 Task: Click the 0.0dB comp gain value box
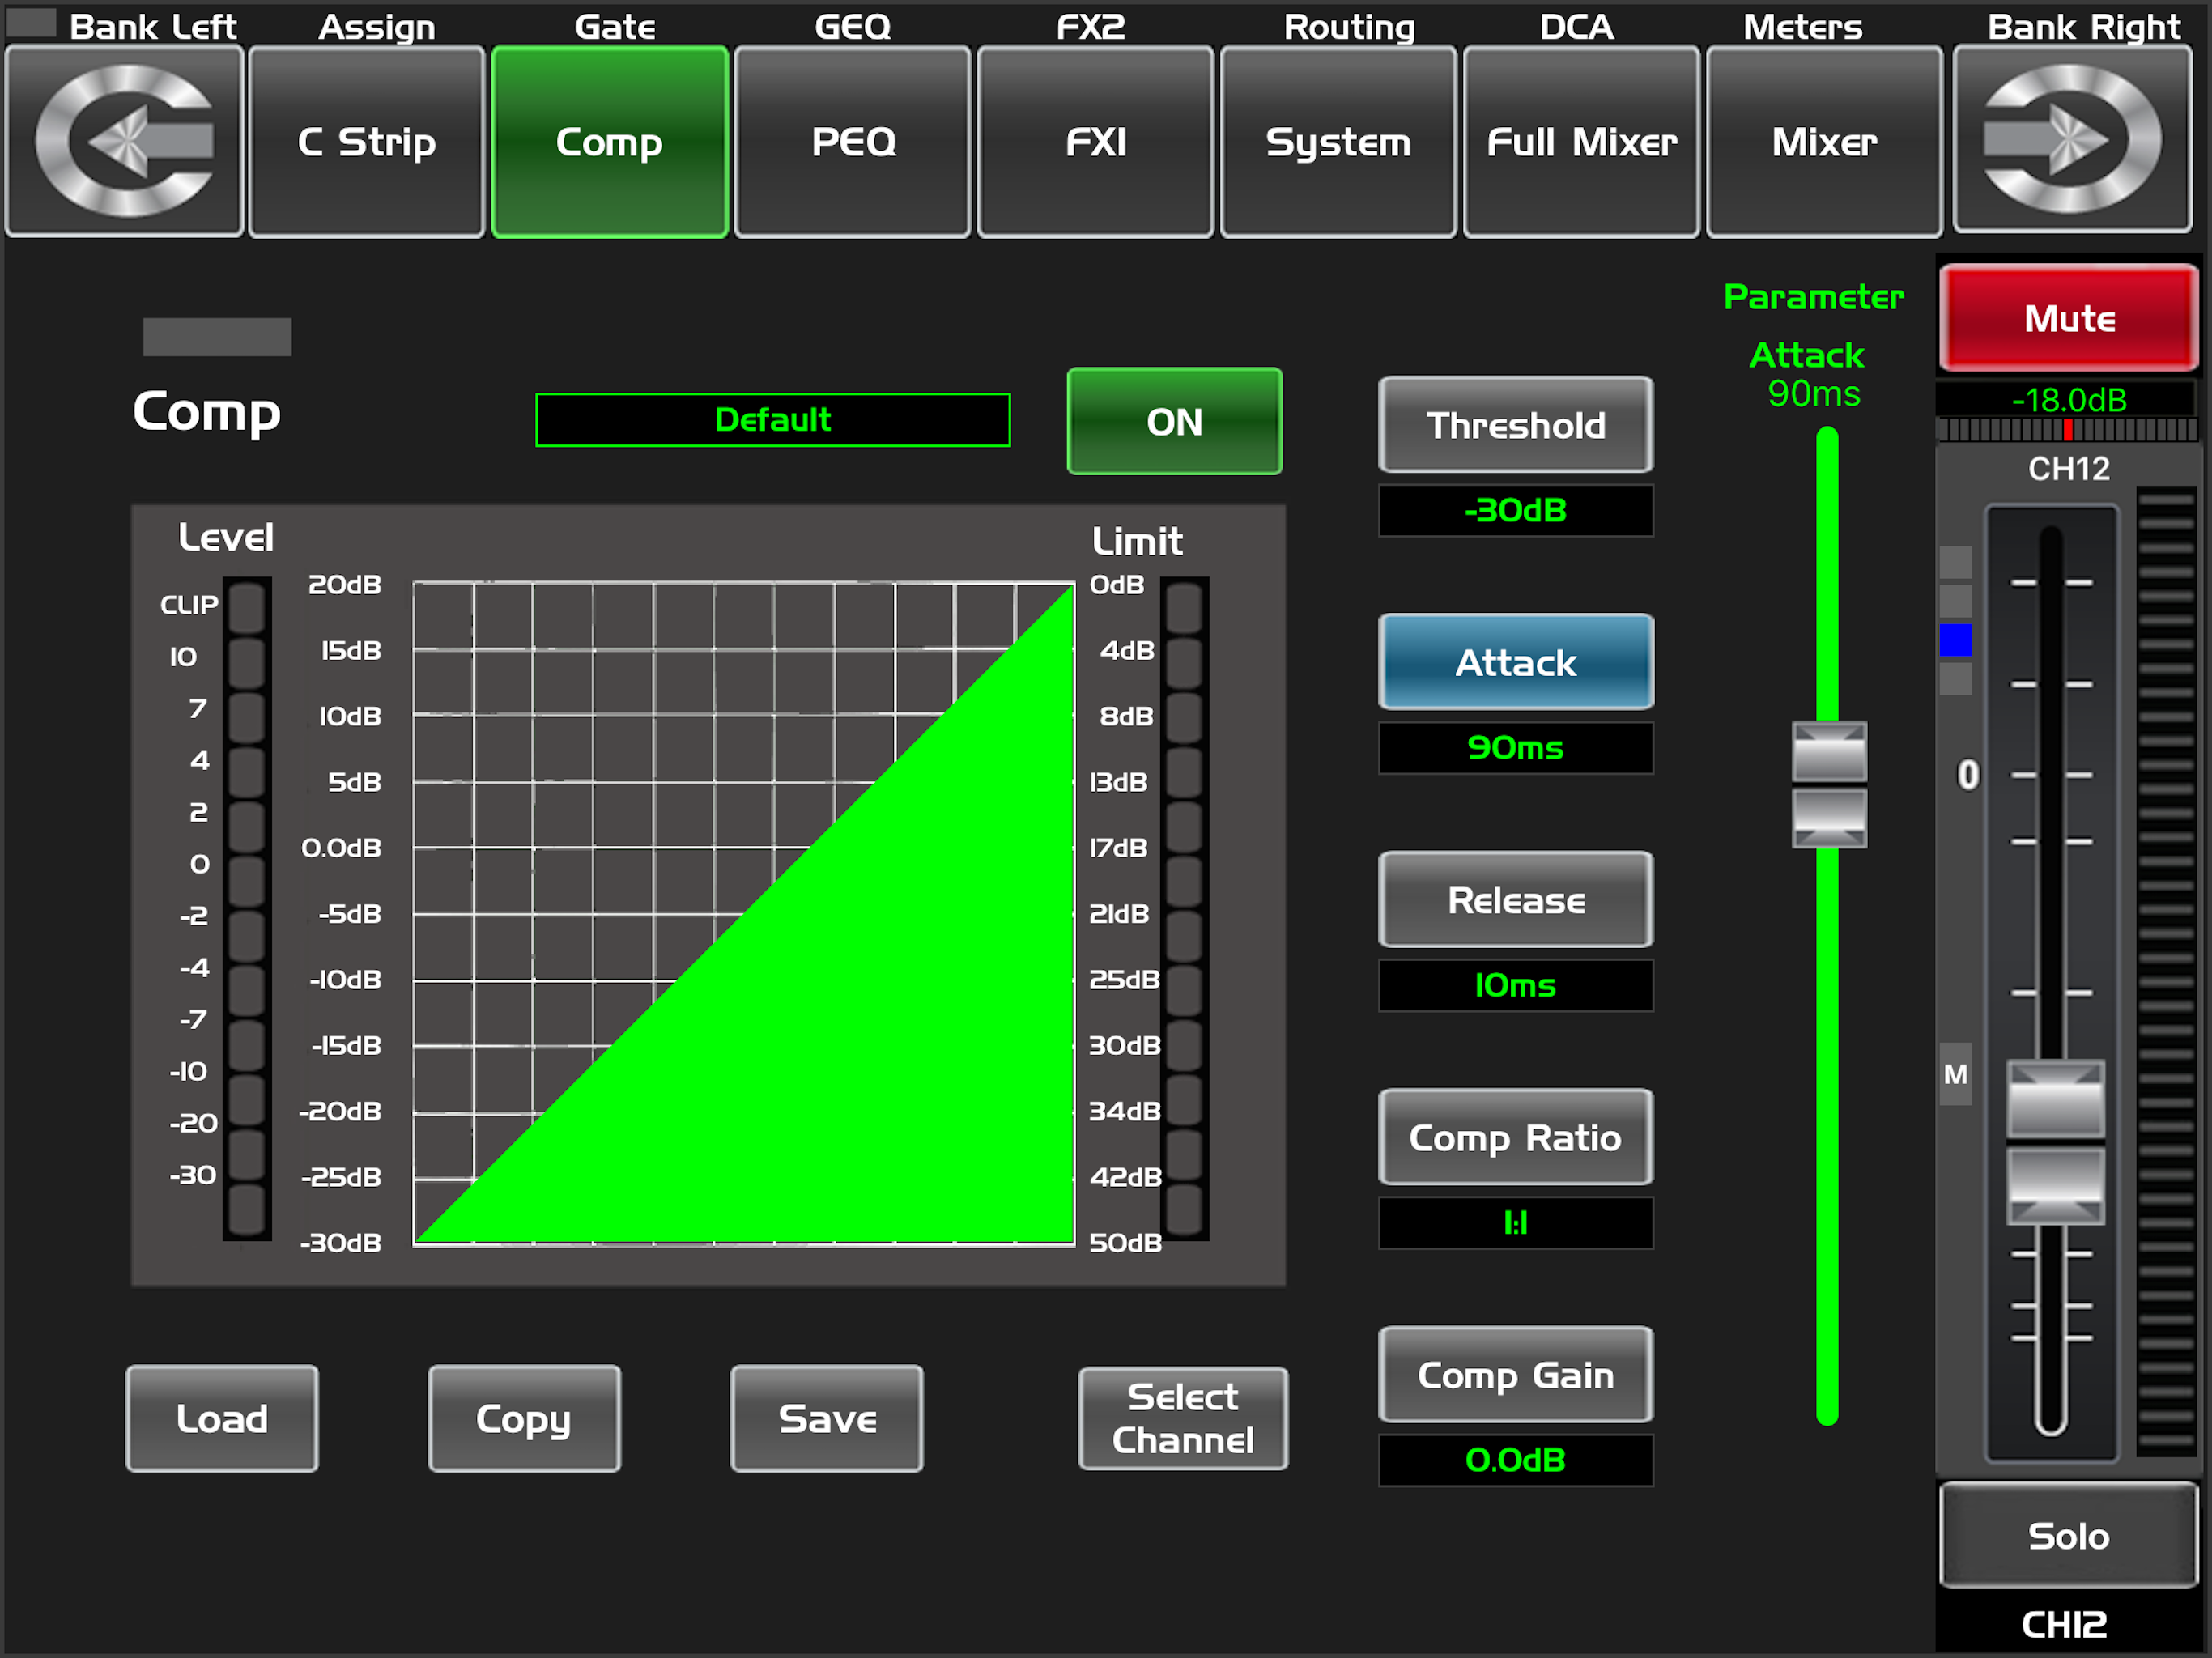coord(1516,1461)
